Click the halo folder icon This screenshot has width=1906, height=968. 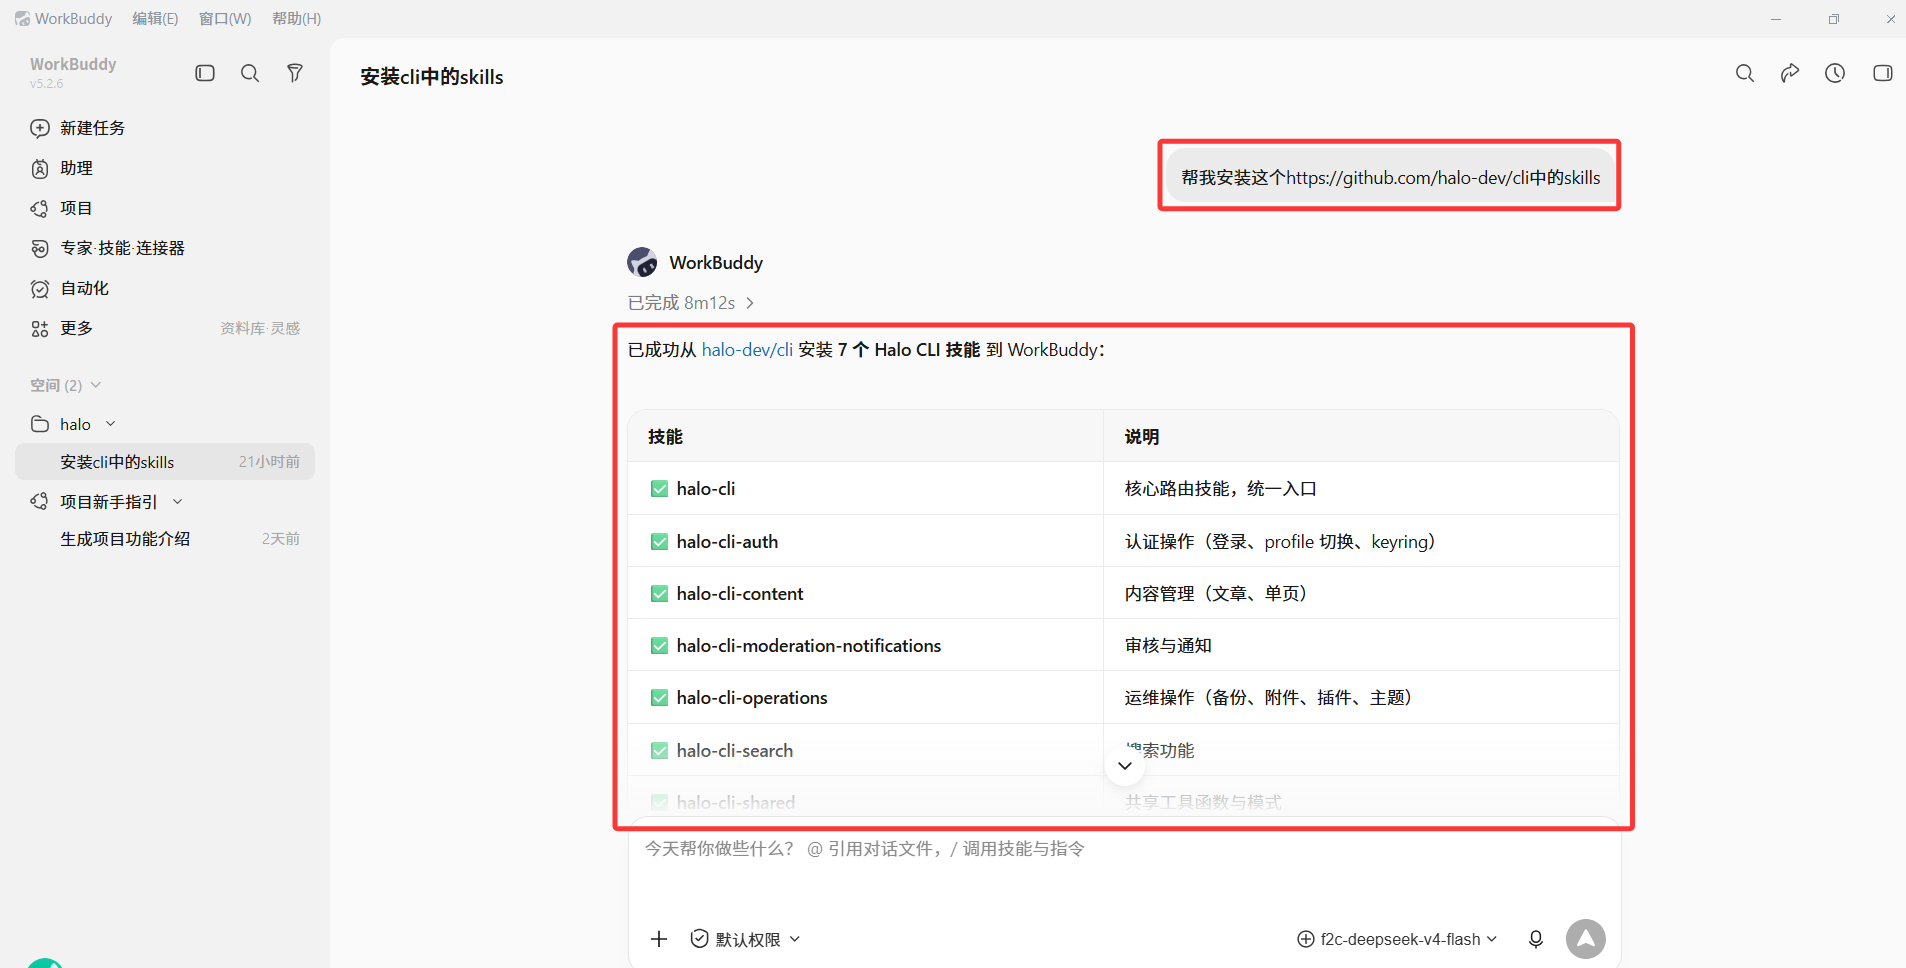point(40,424)
